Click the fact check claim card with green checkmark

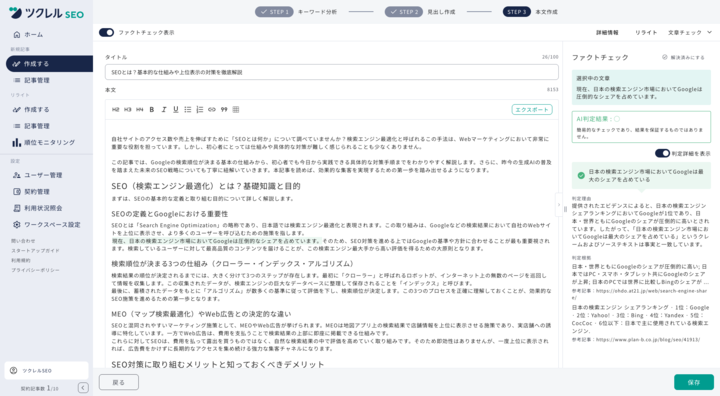coord(641,175)
